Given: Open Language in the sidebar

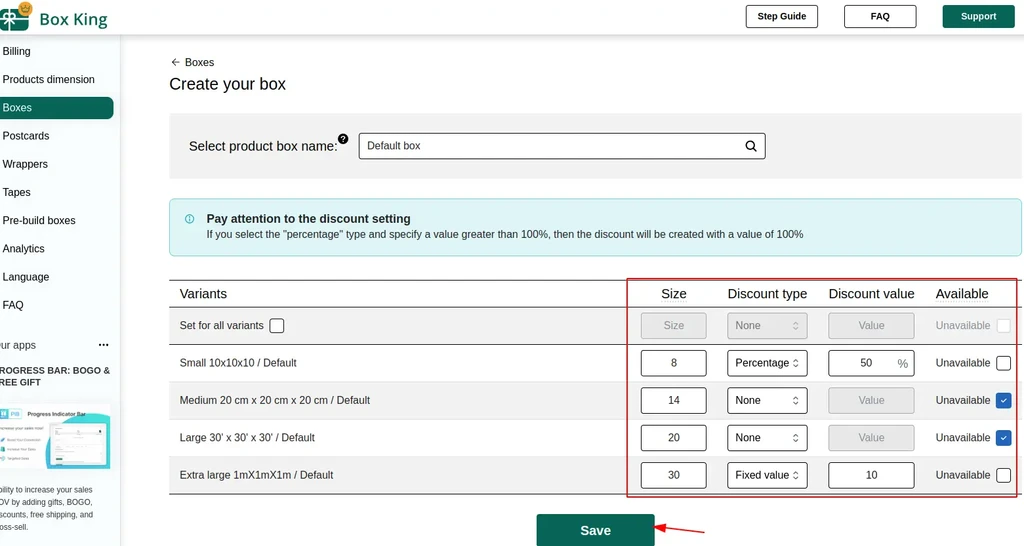Looking at the screenshot, I should [25, 277].
